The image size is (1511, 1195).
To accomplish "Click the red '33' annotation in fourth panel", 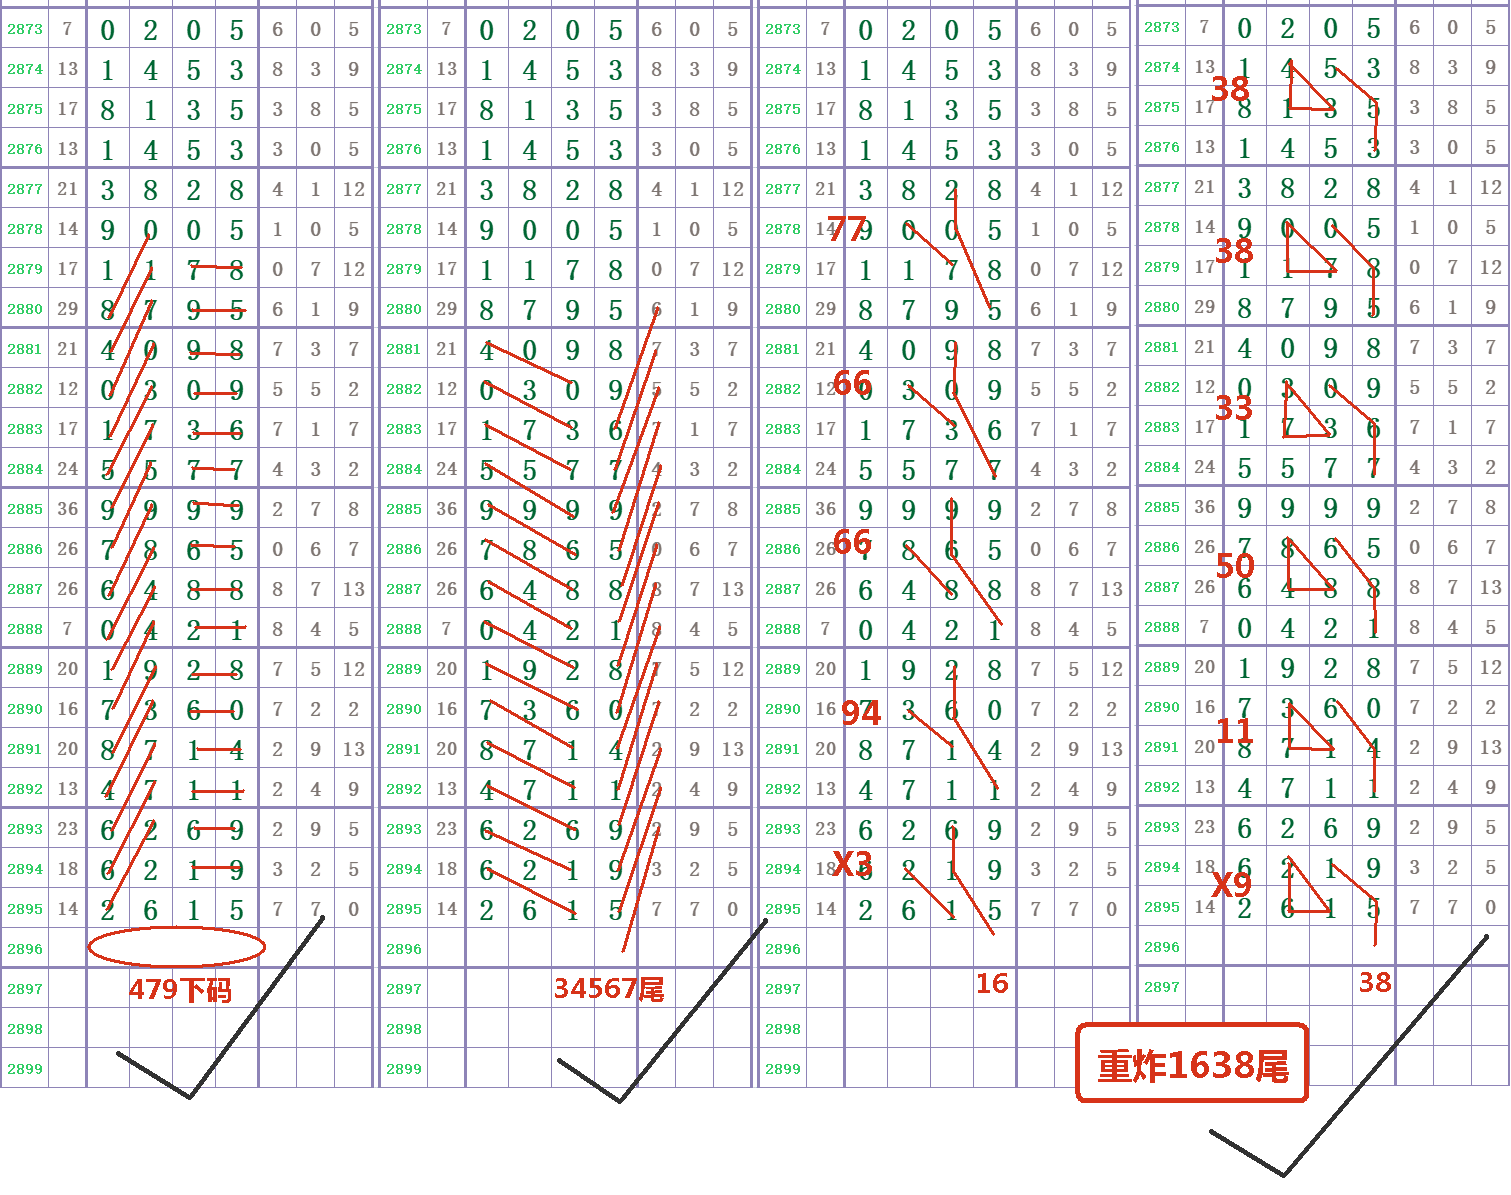I will (x=1233, y=408).
